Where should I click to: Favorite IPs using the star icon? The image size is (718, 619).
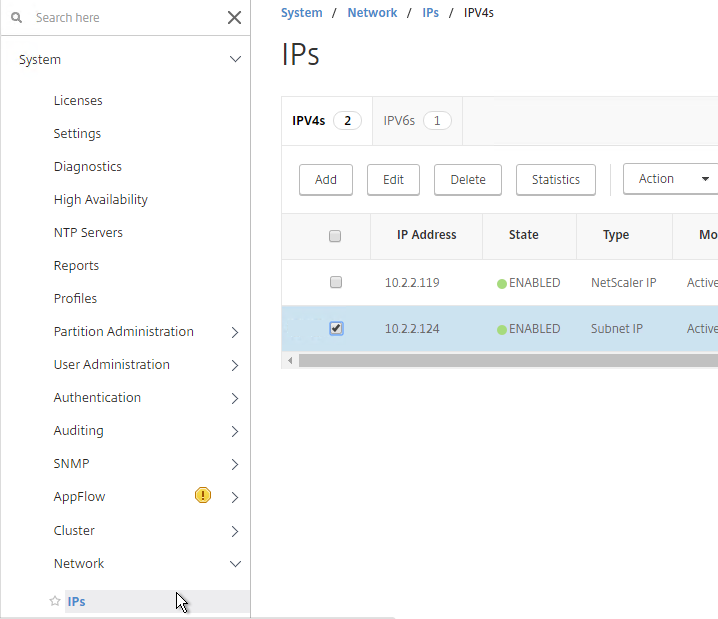[55, 601]
